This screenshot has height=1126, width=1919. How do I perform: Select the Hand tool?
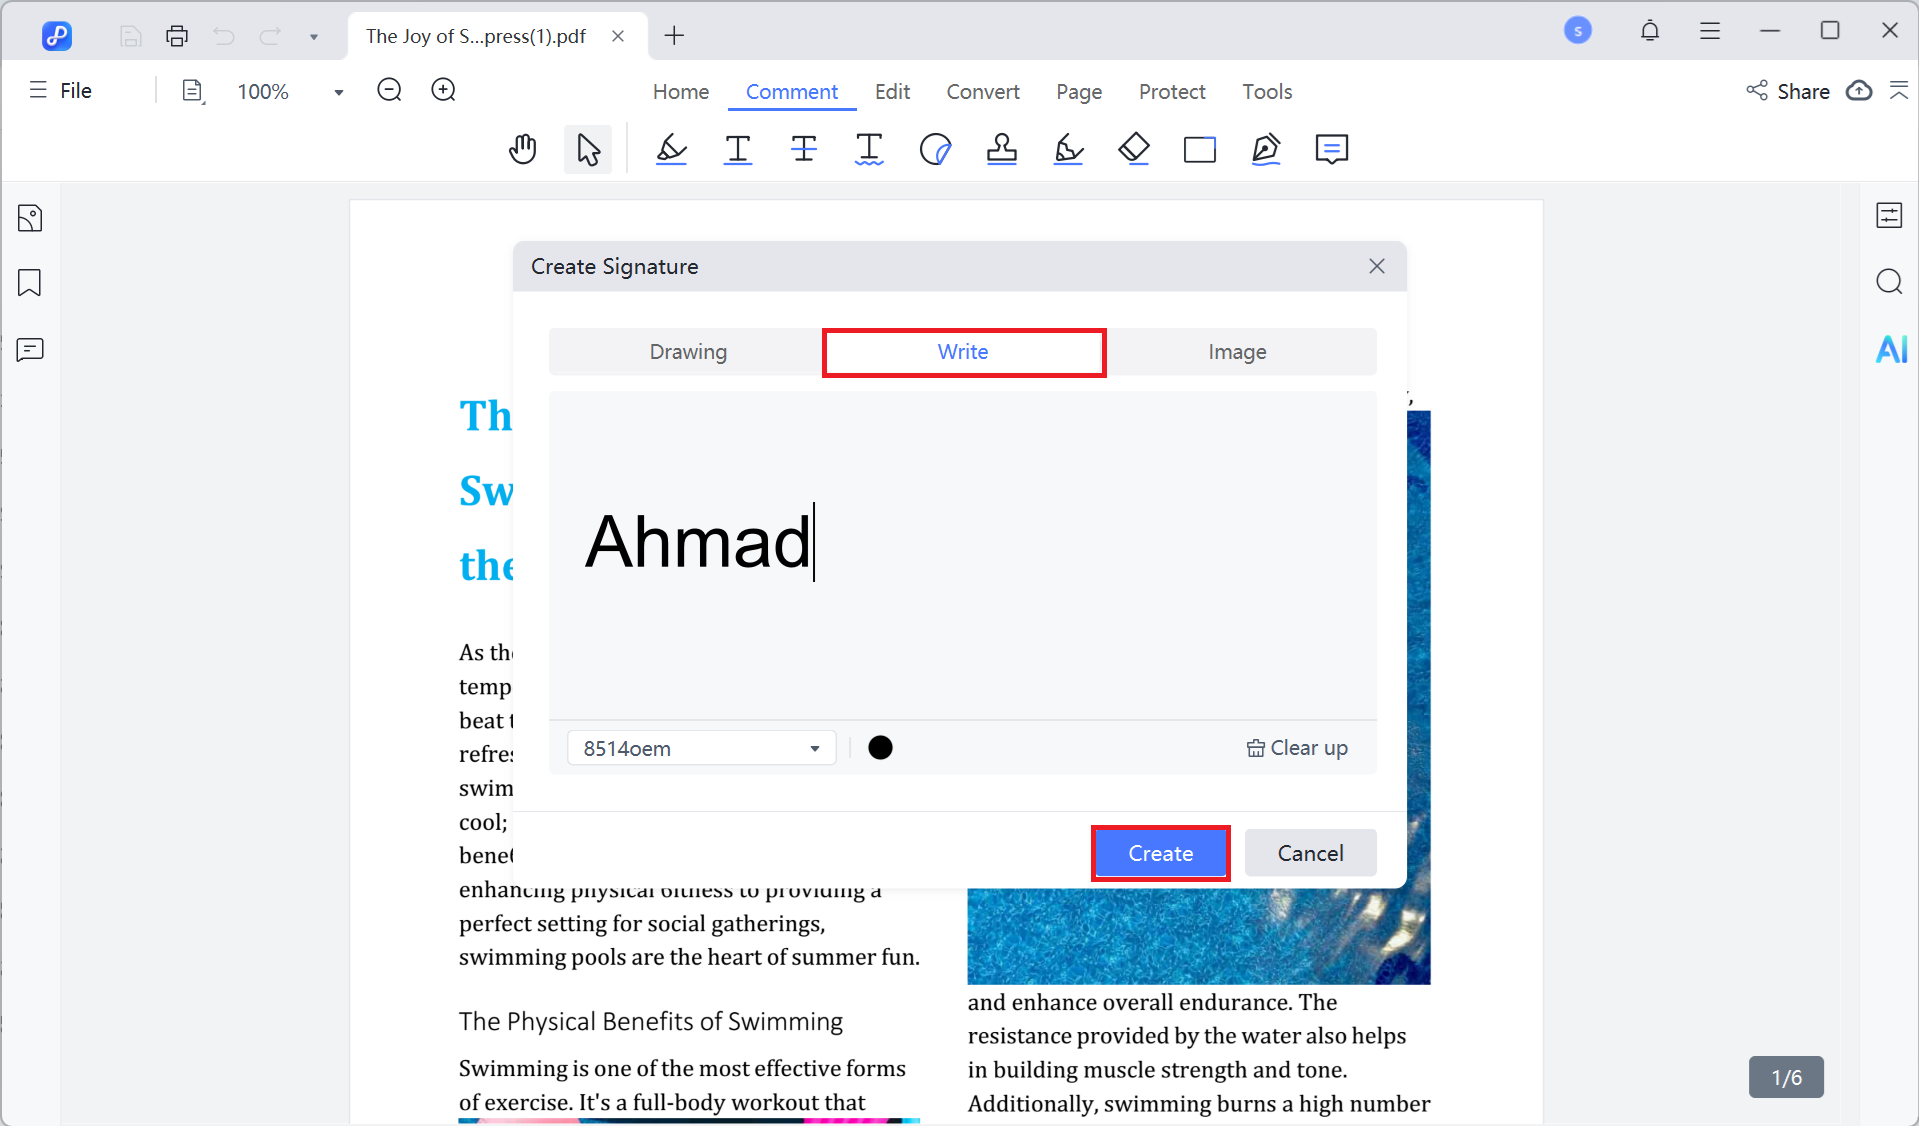[523, 149]
